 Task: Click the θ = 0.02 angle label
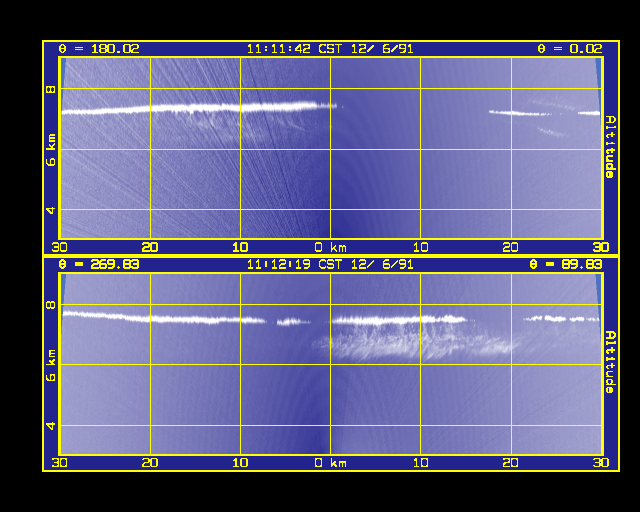coord(570,49)
